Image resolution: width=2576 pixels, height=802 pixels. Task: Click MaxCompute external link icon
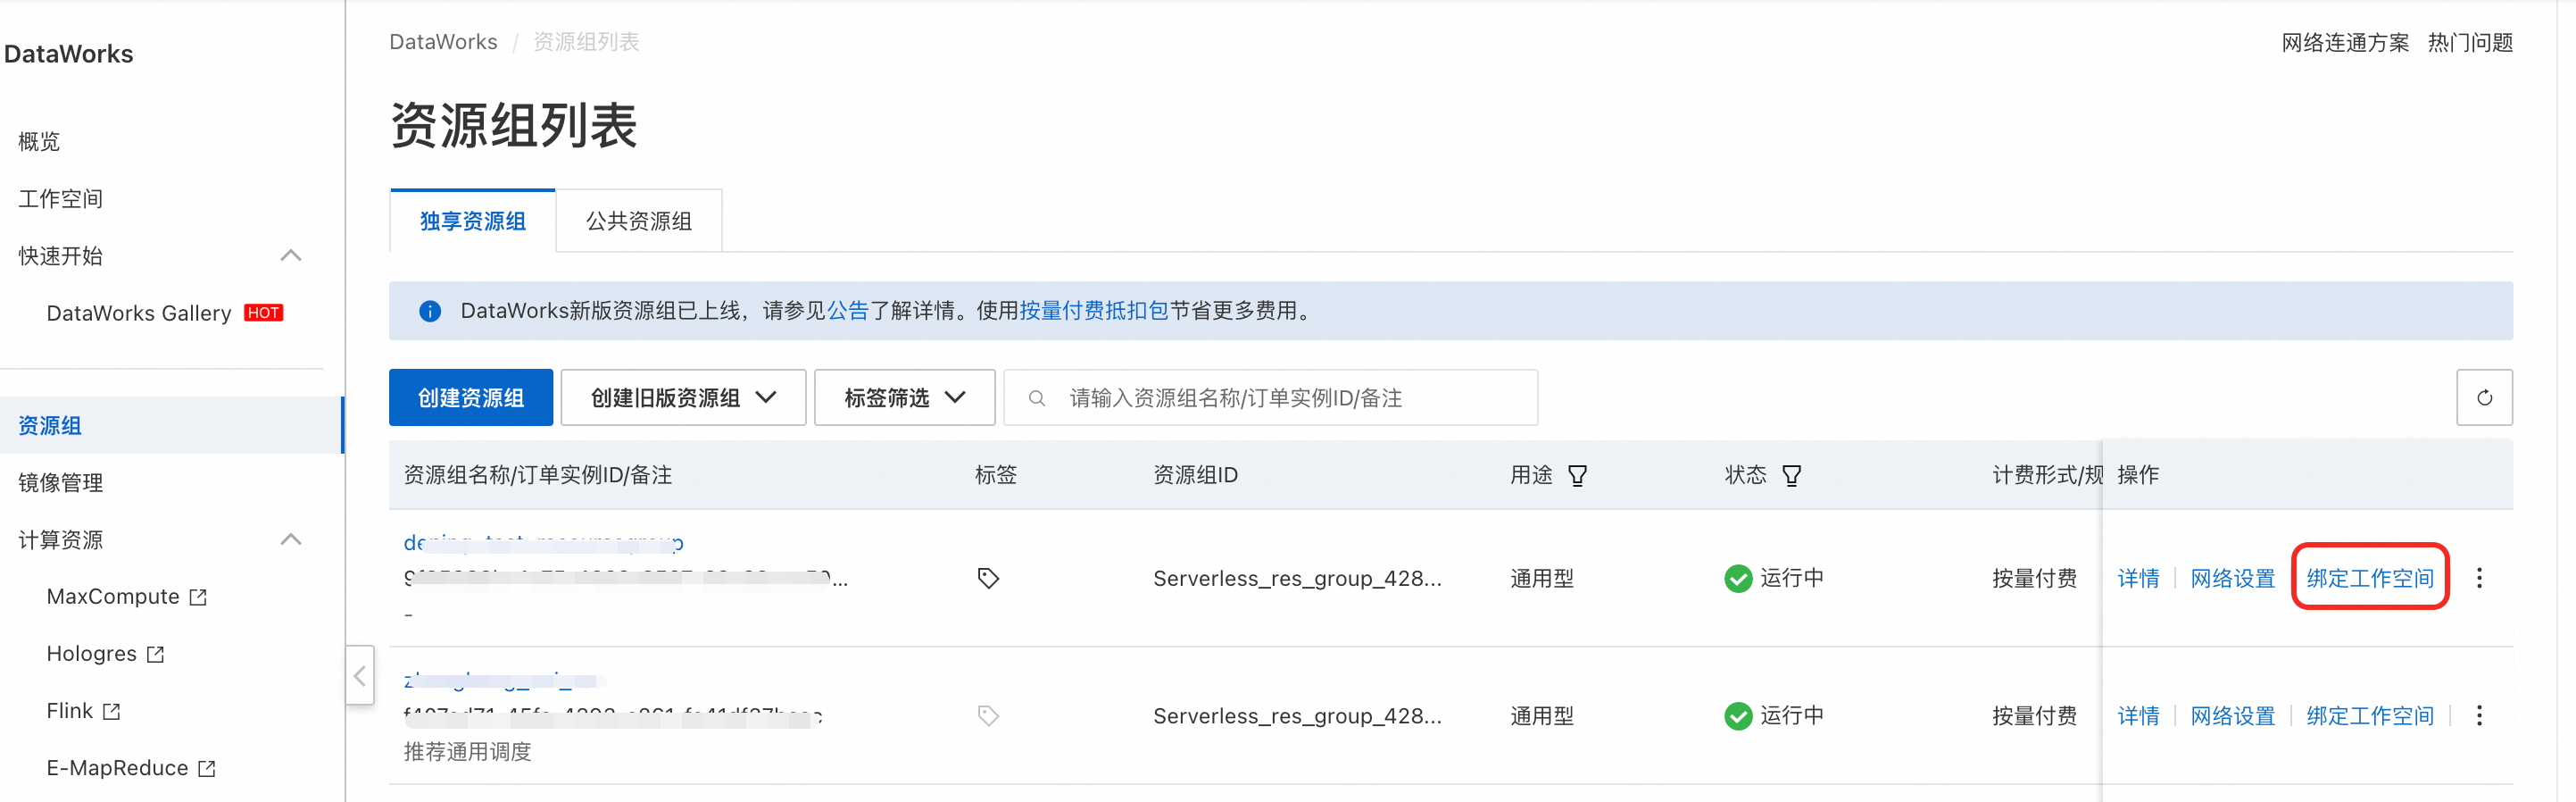(x=199, y=597)
